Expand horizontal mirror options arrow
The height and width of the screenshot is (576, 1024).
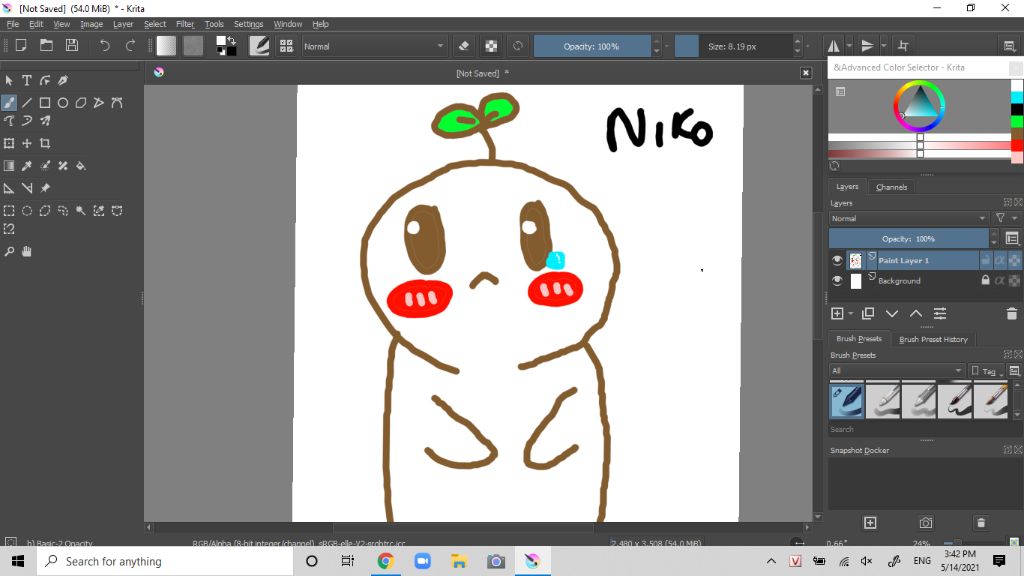pos(849,46)
